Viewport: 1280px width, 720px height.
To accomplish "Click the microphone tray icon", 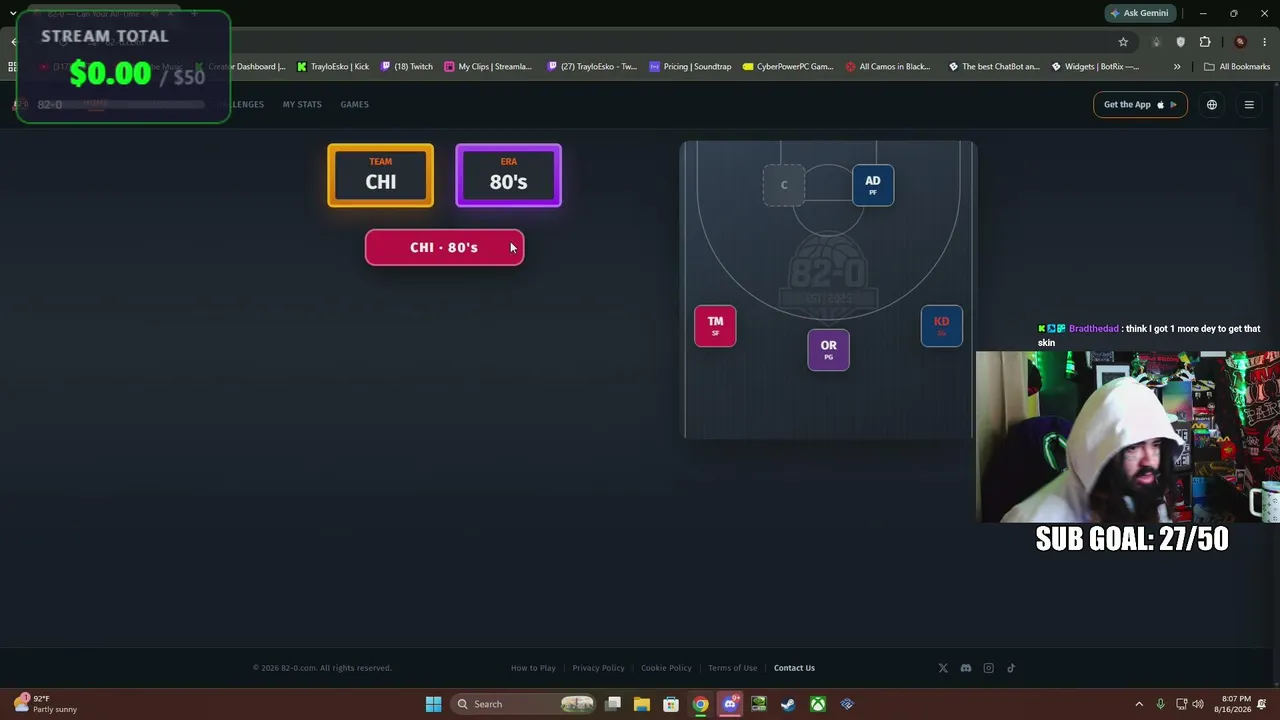I will (1160, 704).
